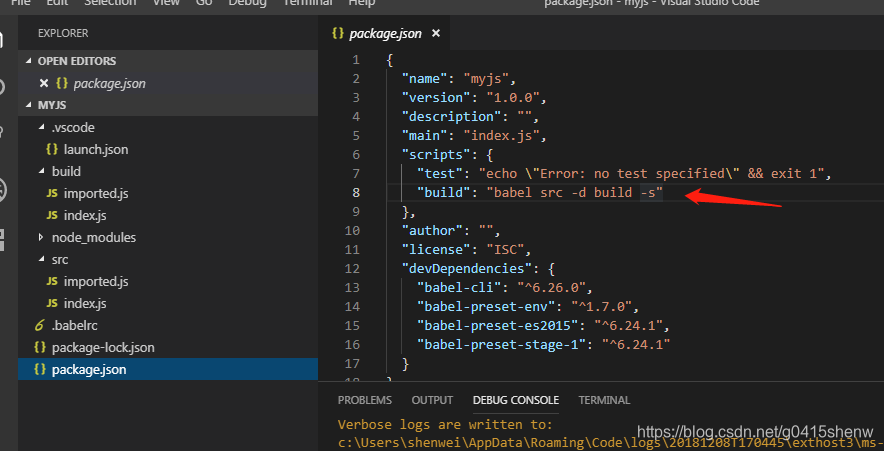Click "babel src -d build -s" string
The height and width of the screenshot is (451, 884).
[x=575, y=192]
